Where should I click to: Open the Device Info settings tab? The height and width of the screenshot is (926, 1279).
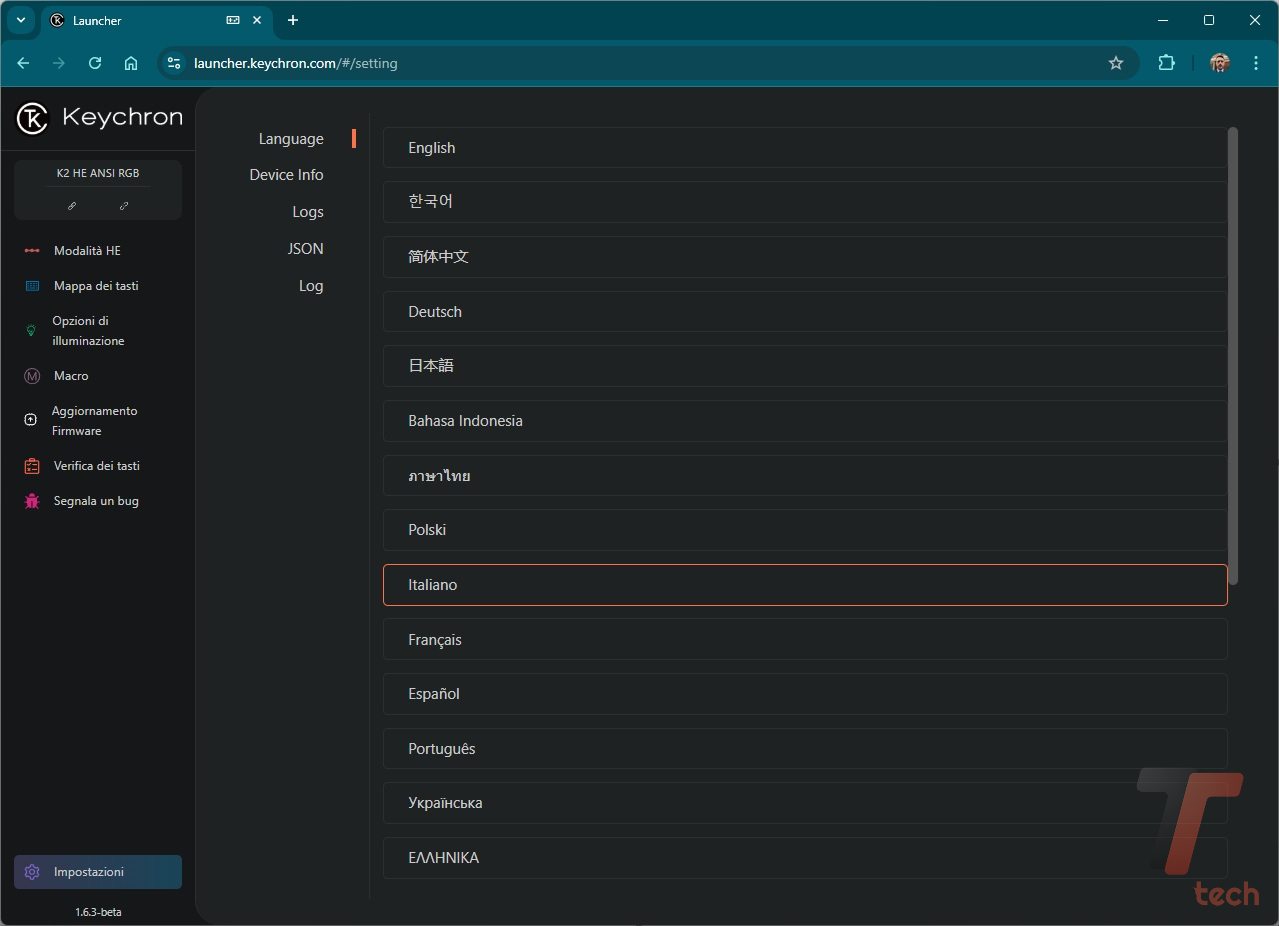pyautogui.click(x=286, y=175)
